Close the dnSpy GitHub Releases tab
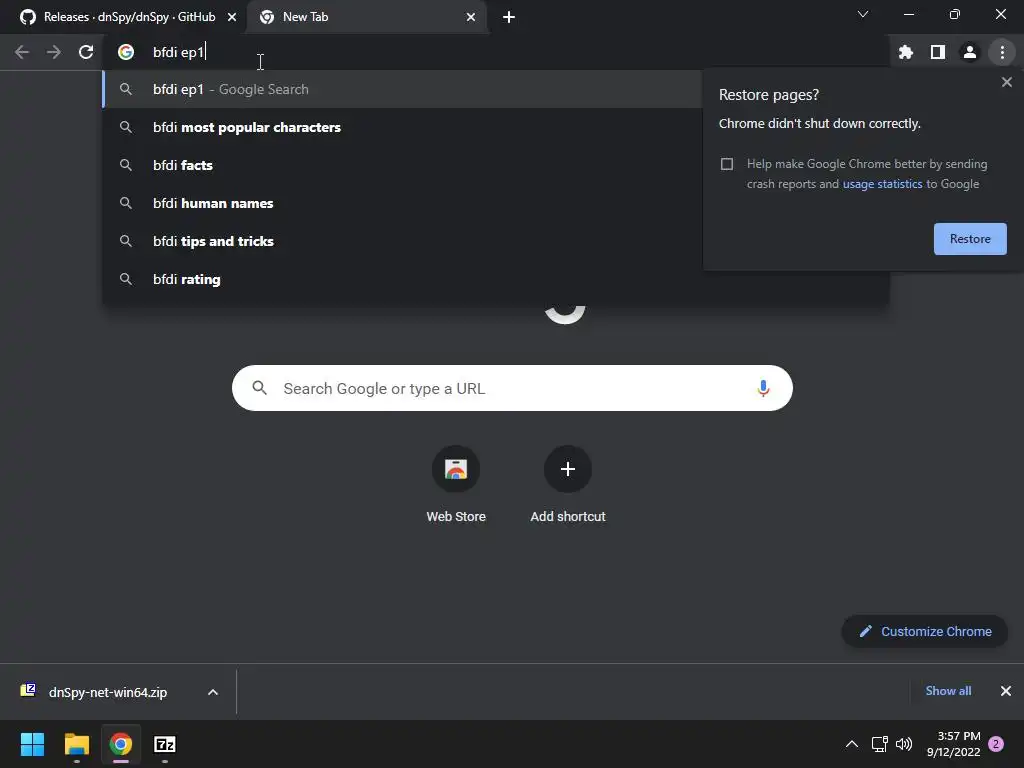 pos(232,17)
